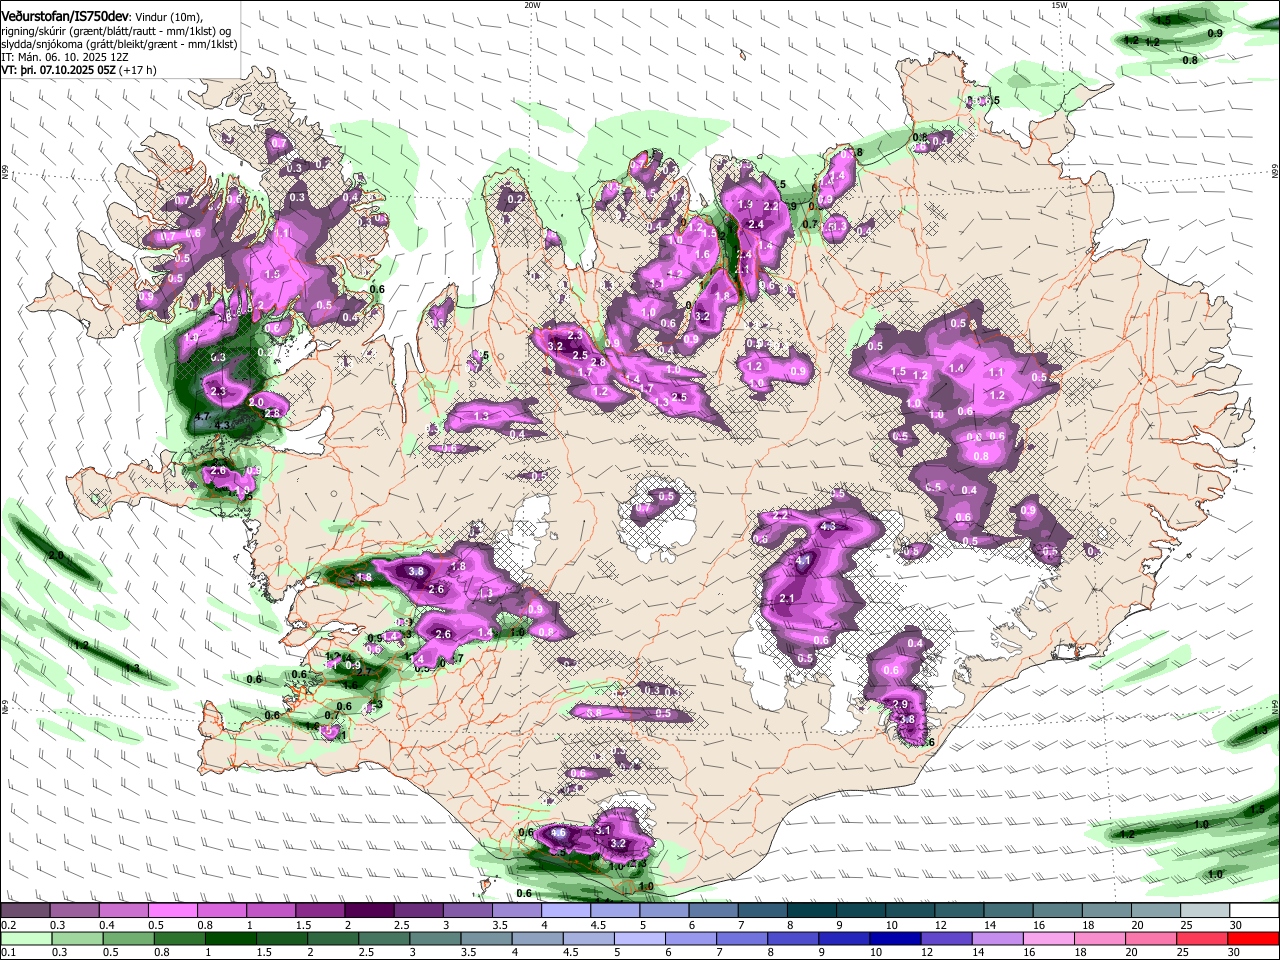Viewport: 1280px width, 960px height.
Task: Select the darkest purple 2 swatch in the snow legend
Action: pyautogui.click(x=369, y=911)
